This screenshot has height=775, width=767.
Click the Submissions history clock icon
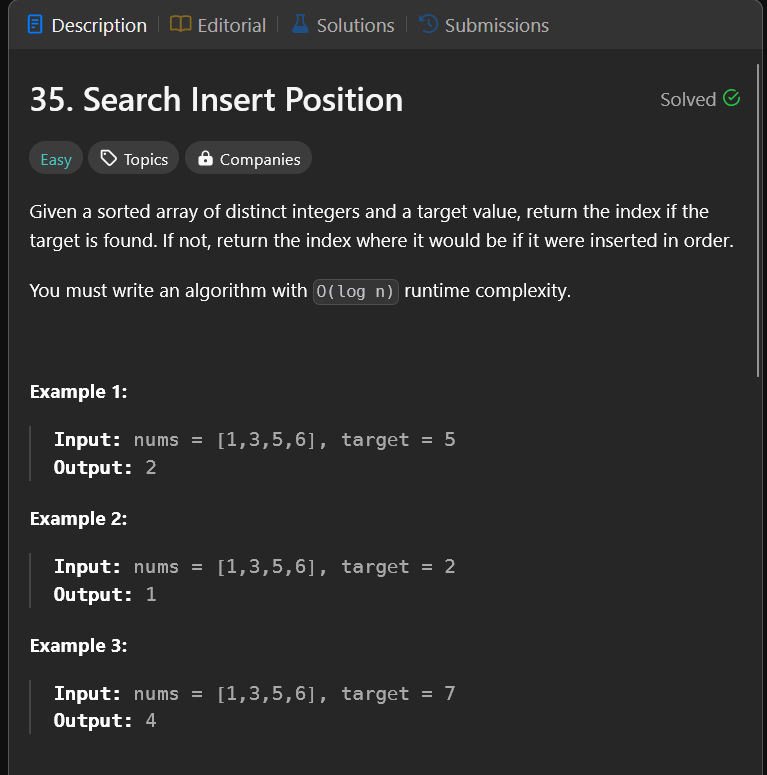[429, 25]
